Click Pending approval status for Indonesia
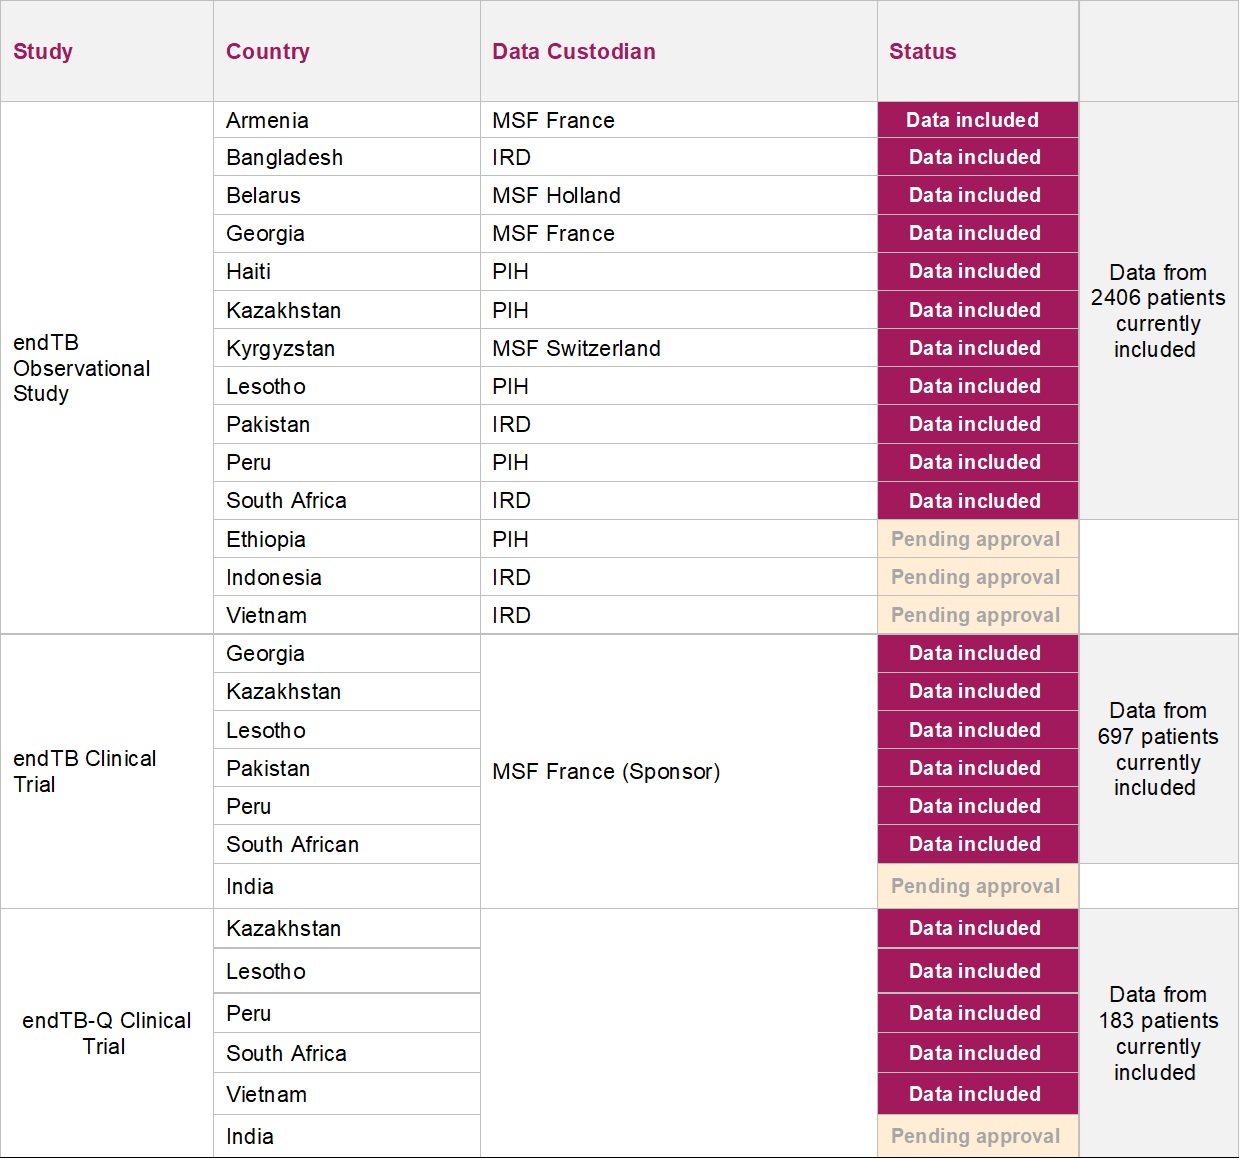The height and width of the screenshot is (1159, 1240). [977, 577]
